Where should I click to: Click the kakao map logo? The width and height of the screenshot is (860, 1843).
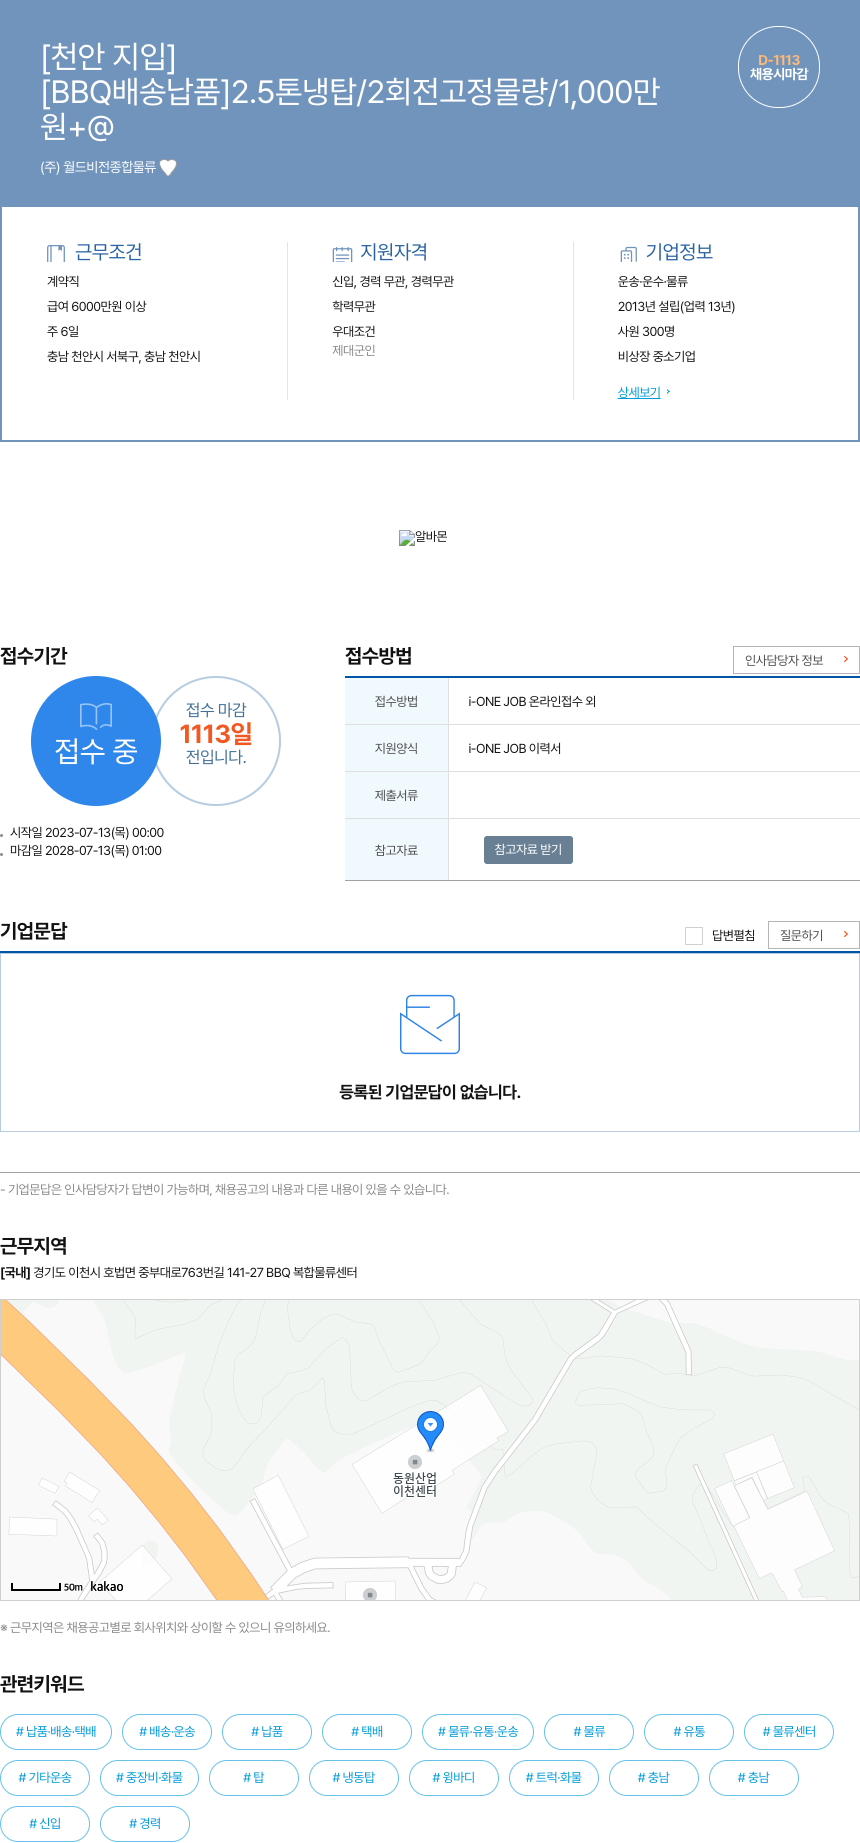click(107, 1586)
